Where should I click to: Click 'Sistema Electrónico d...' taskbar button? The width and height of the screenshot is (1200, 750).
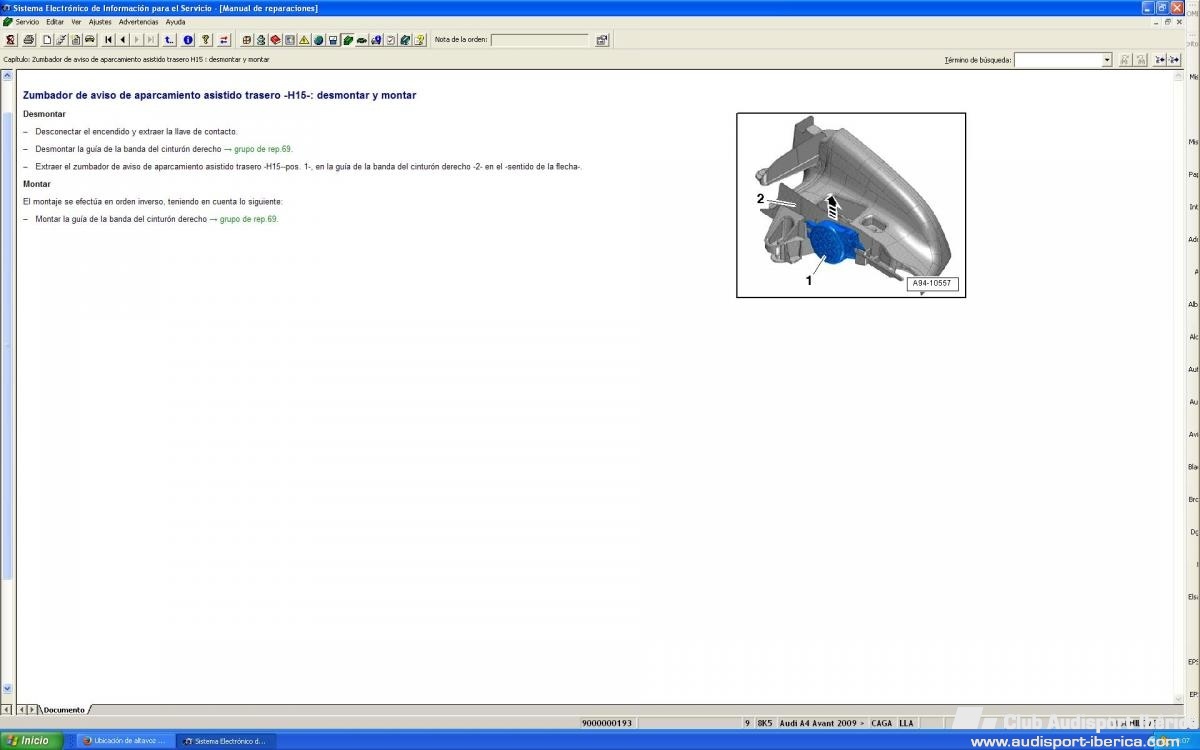225,741
